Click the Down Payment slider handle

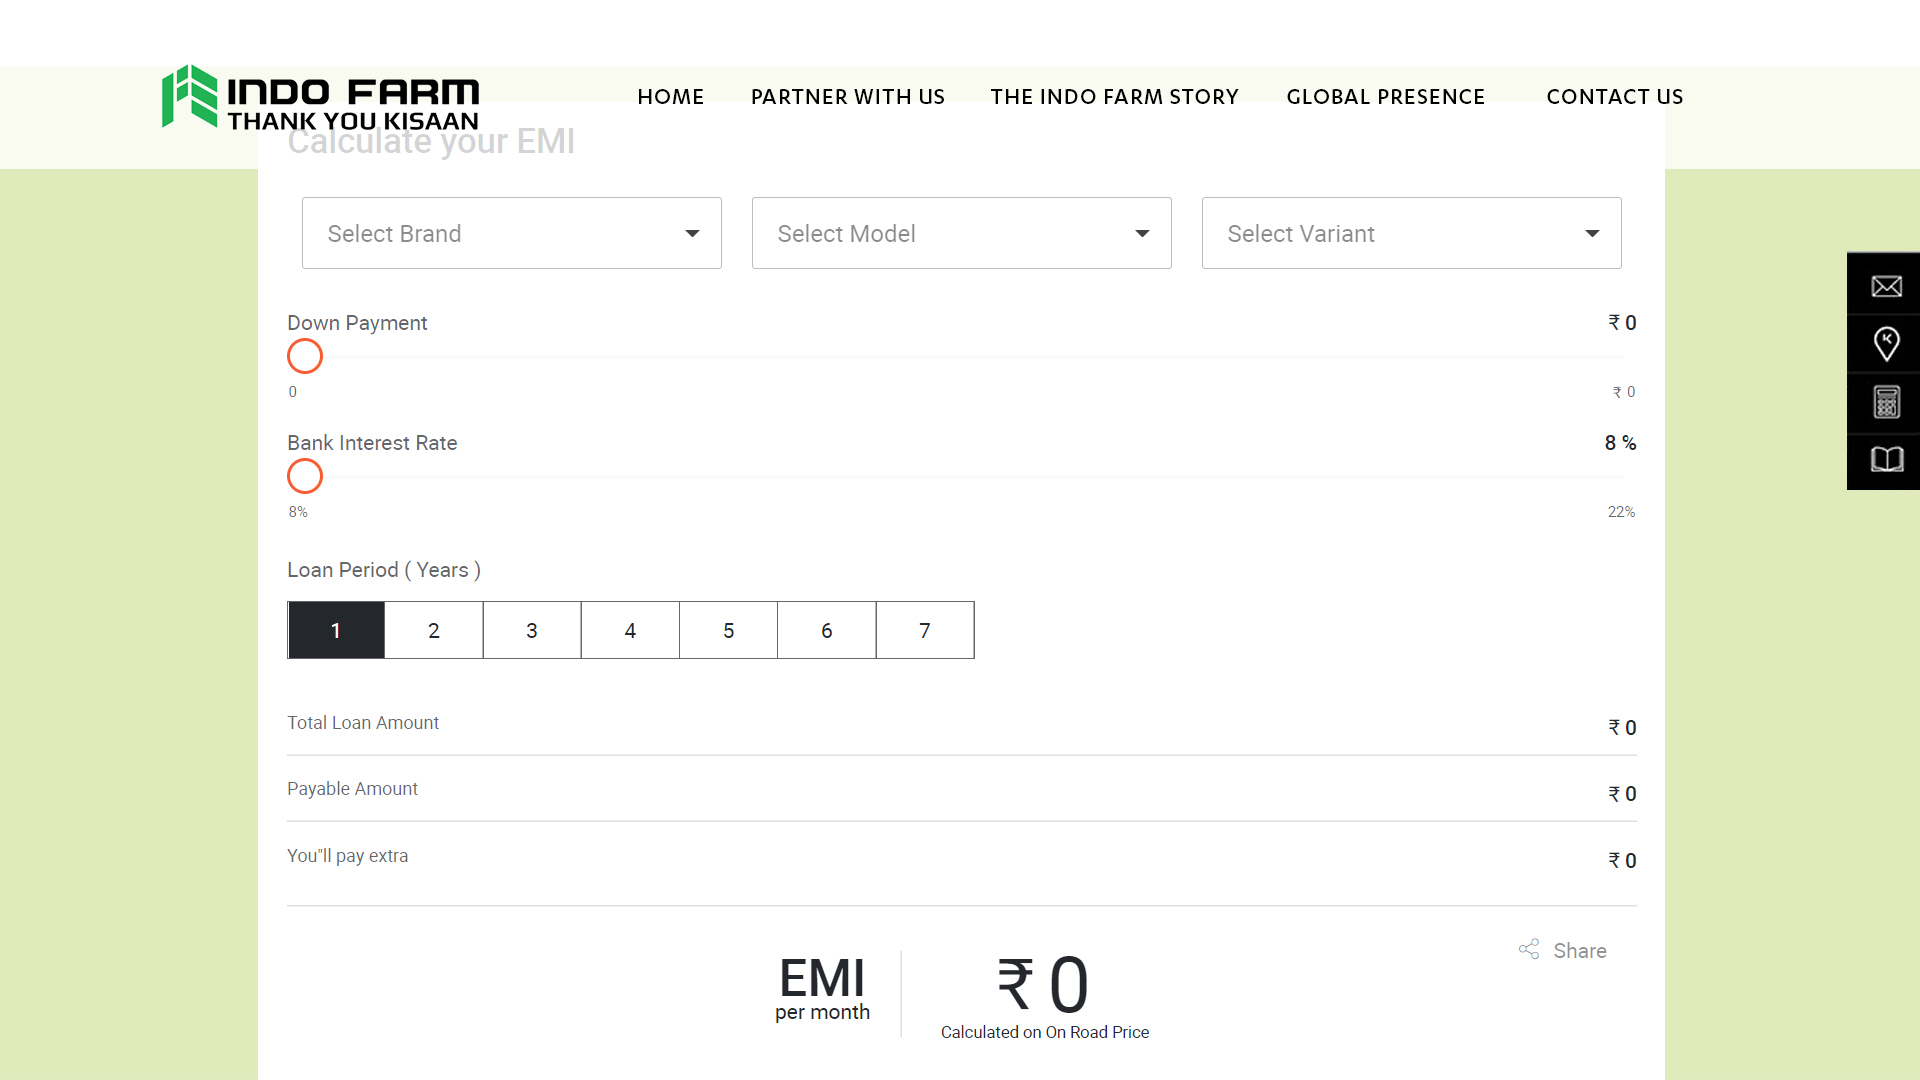coord(305,356)
